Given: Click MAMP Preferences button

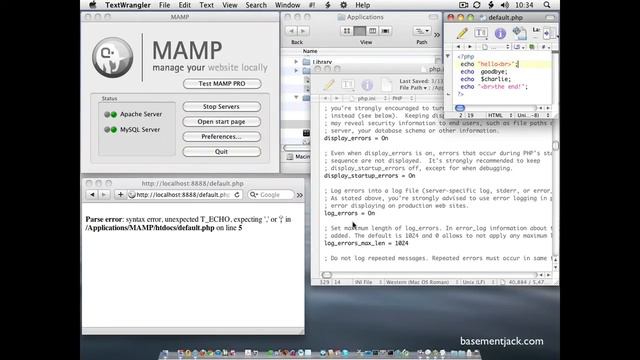Looking at the screenshot, I should (222, 137).
